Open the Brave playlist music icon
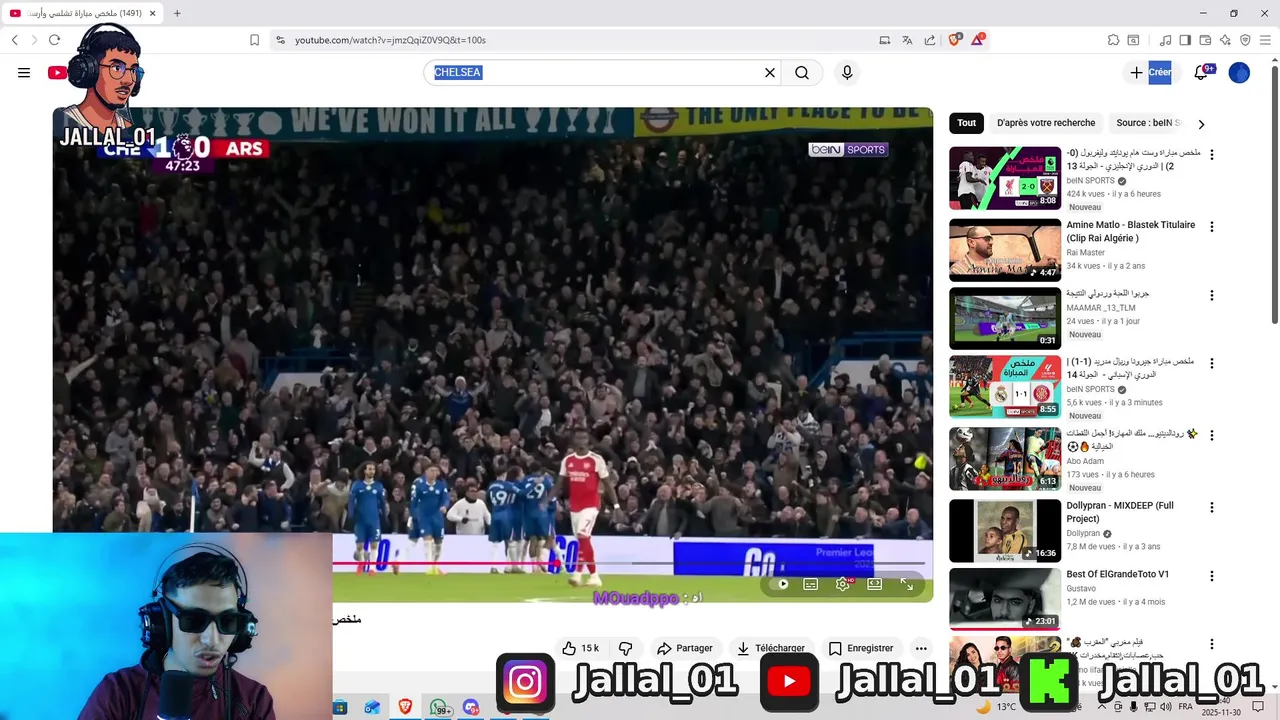1280x720 pixels. point(1165,40)
